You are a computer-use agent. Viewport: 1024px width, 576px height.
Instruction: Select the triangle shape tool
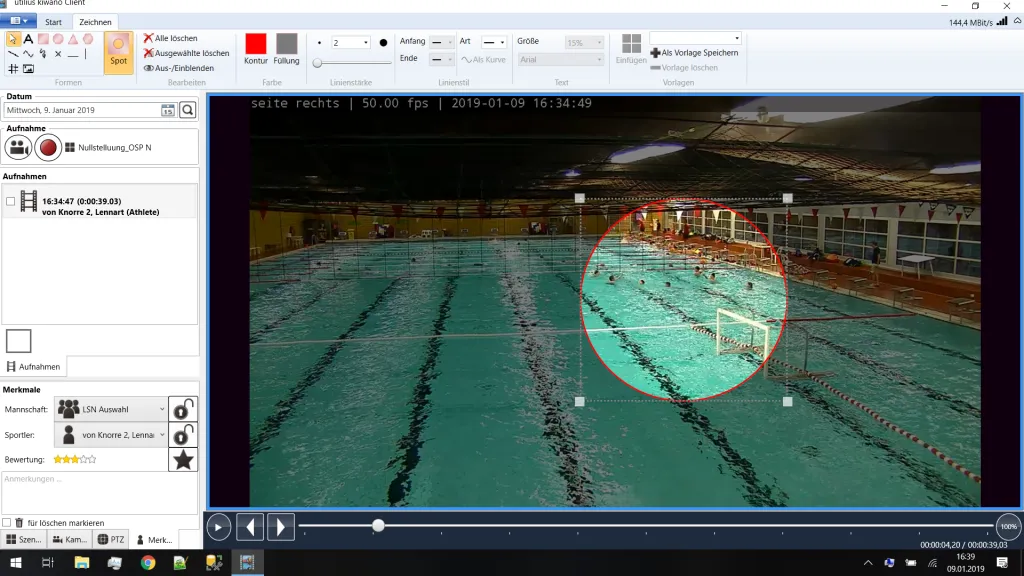coord(72,39)
